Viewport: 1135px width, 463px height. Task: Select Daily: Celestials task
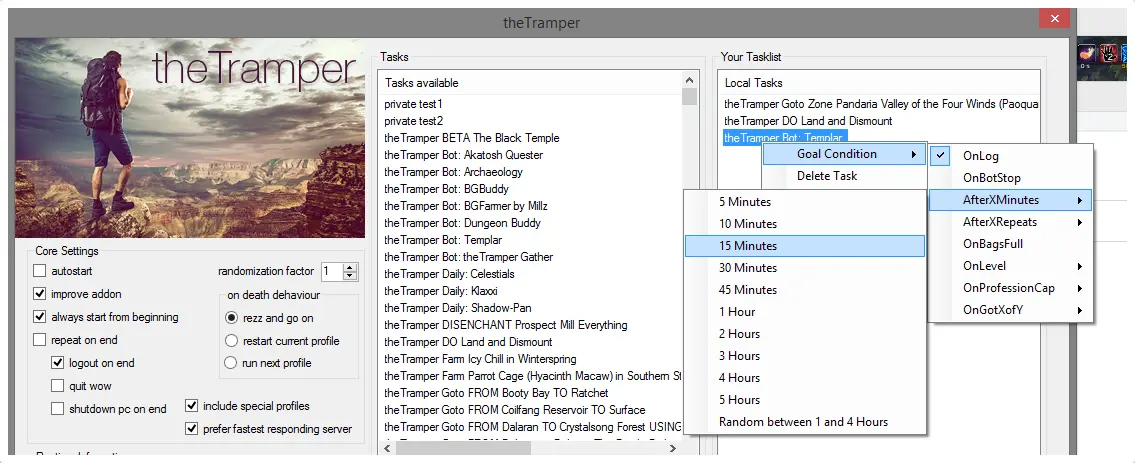pos(450,274)
